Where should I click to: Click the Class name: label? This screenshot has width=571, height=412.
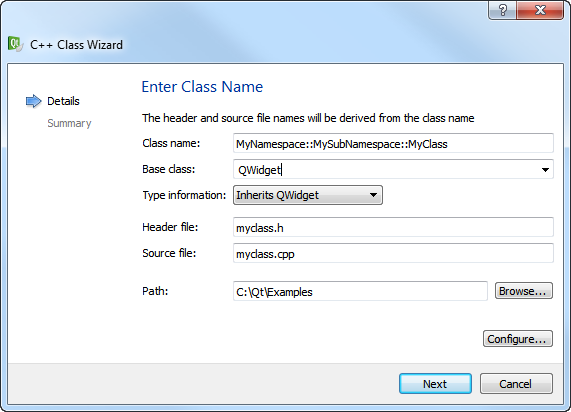click(171, 143)
